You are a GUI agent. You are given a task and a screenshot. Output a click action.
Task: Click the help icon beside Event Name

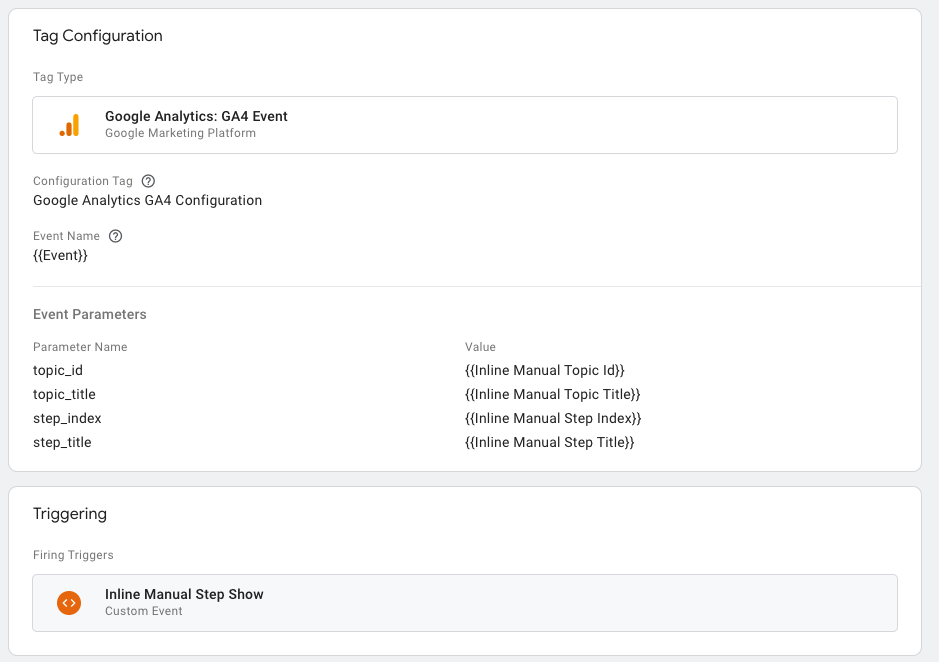coord(115,236)
